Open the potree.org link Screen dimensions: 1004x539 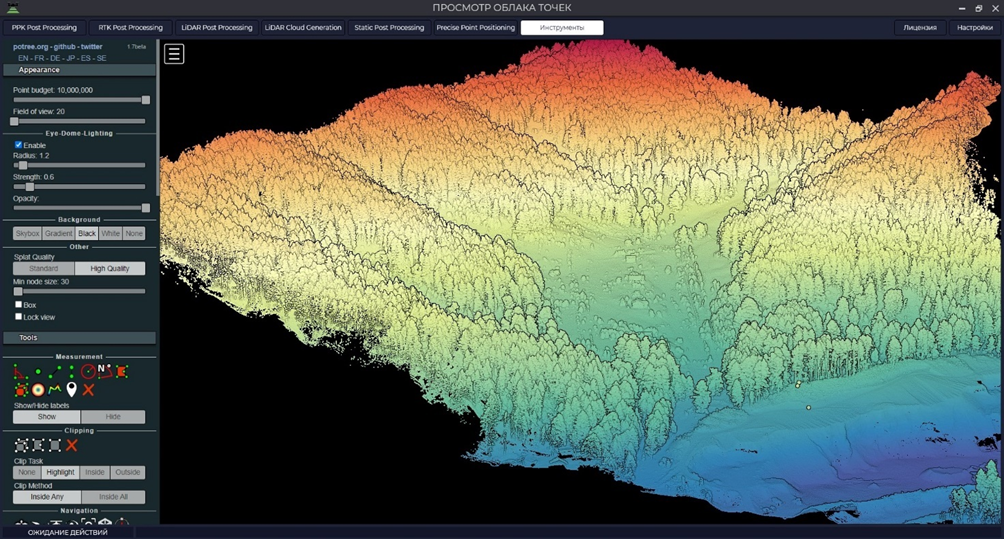[30, 47]
